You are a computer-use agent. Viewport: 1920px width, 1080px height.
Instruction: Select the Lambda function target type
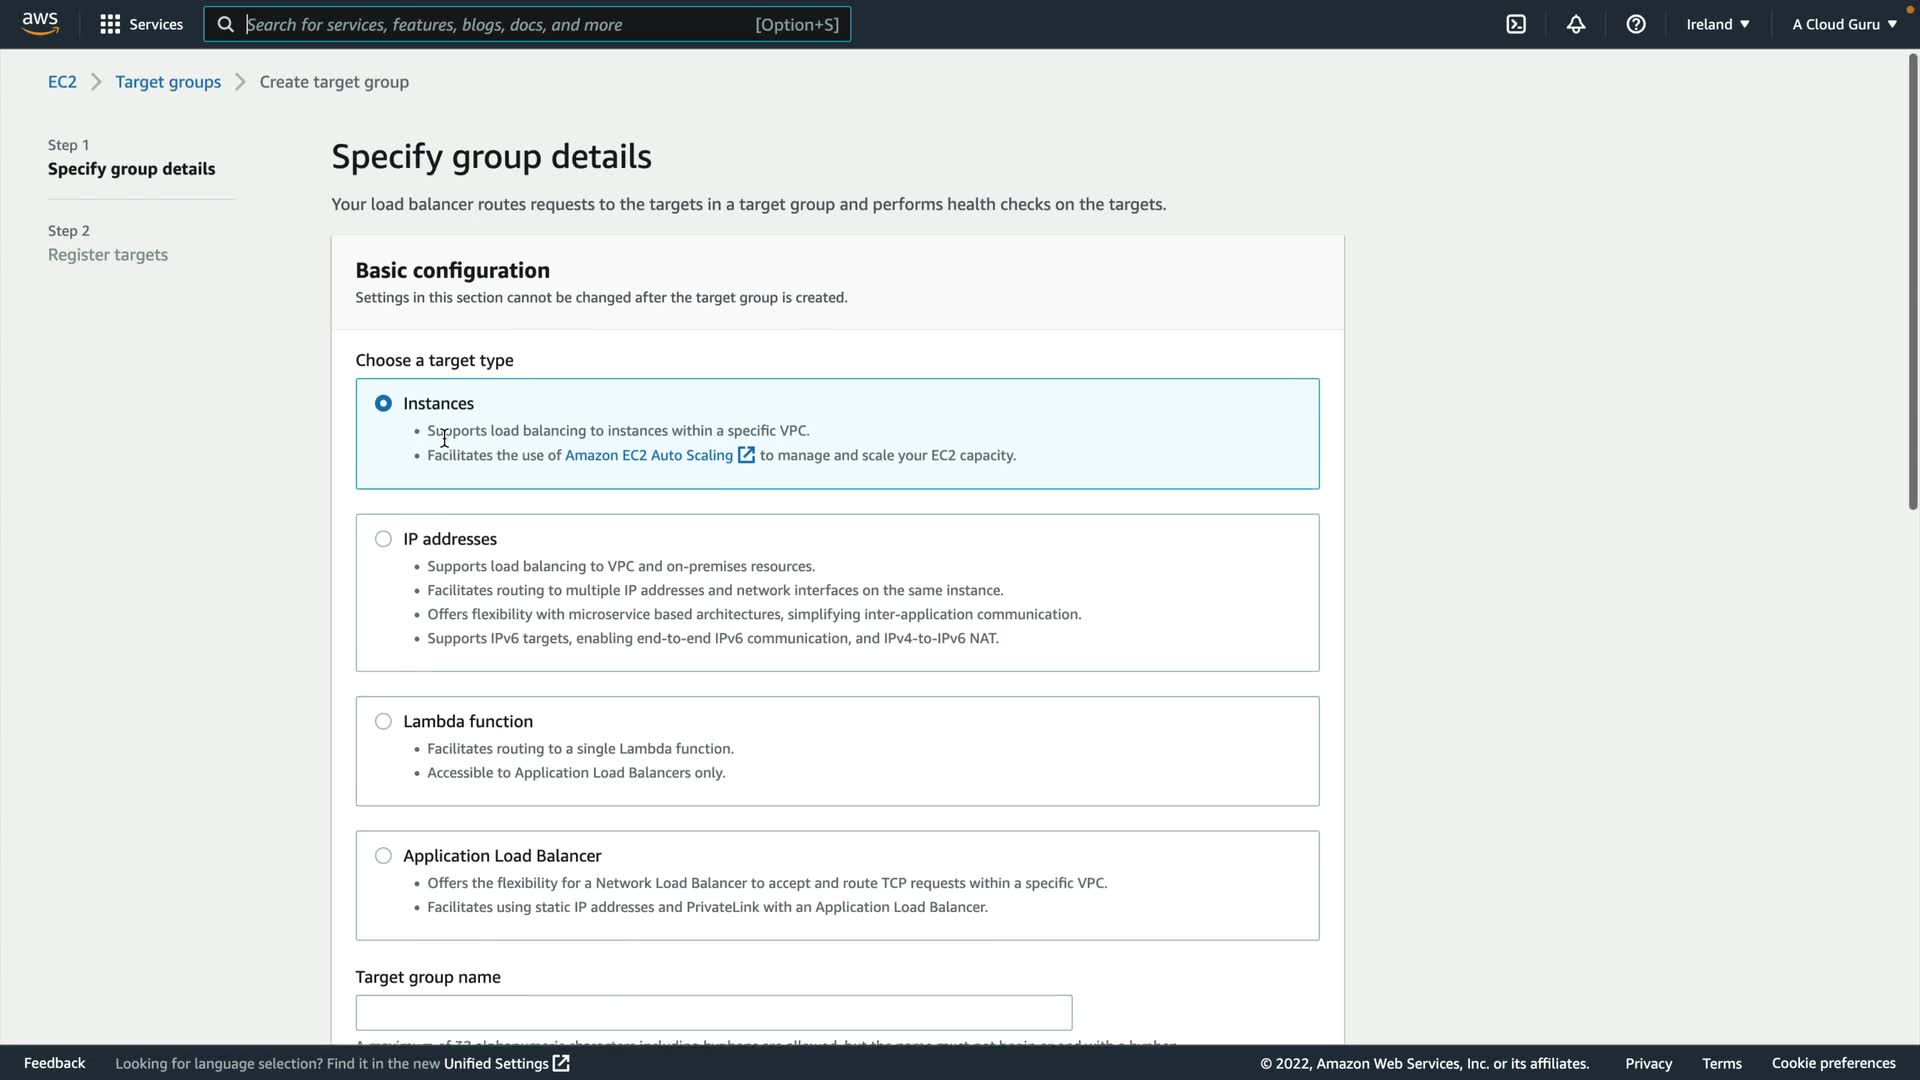click(x=383, y=721)
